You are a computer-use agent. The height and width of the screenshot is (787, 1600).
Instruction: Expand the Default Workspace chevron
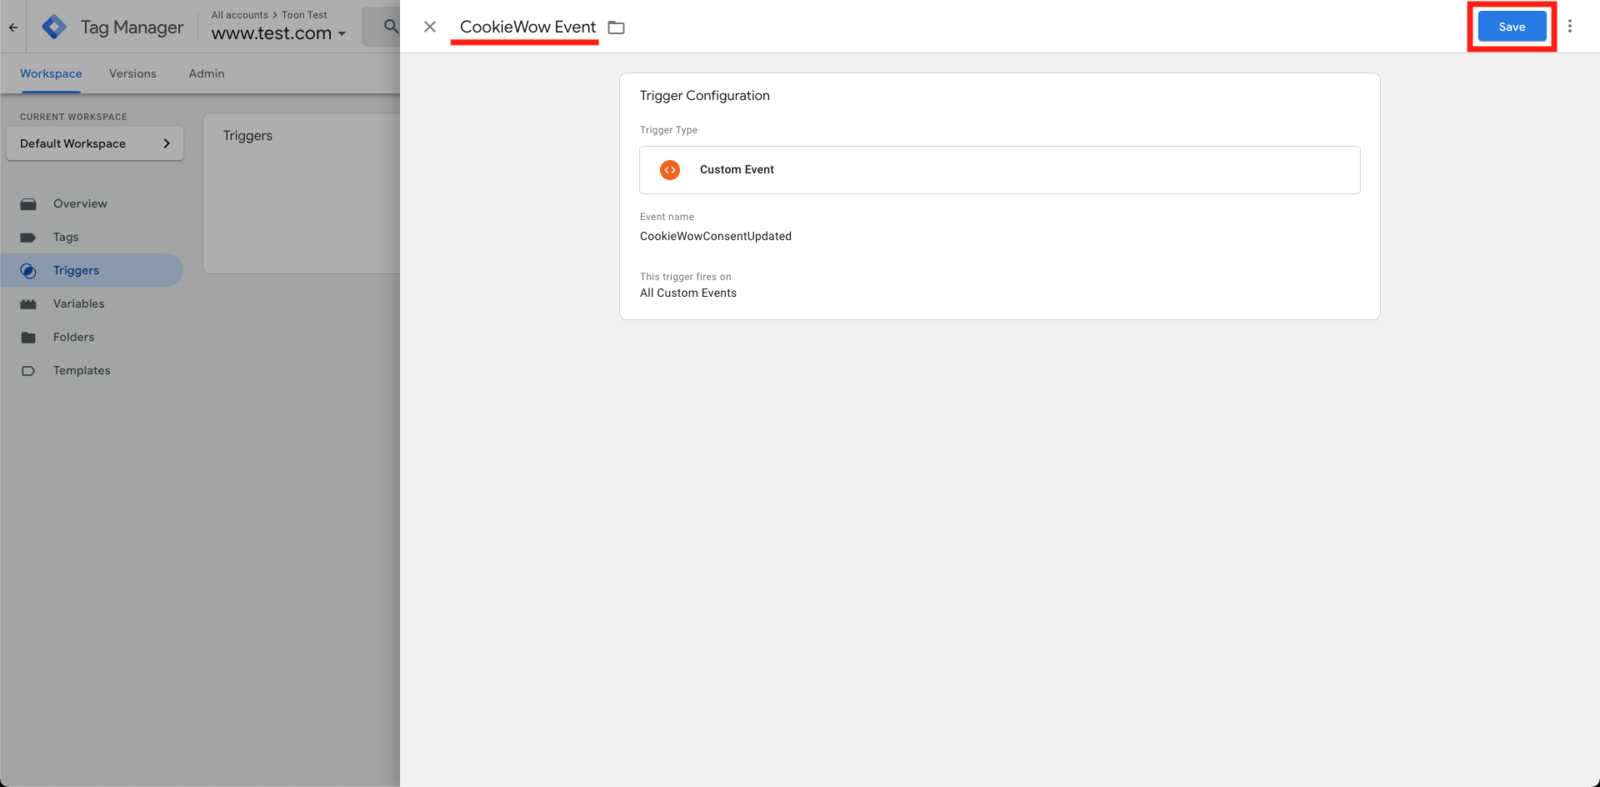pos(167,144)
